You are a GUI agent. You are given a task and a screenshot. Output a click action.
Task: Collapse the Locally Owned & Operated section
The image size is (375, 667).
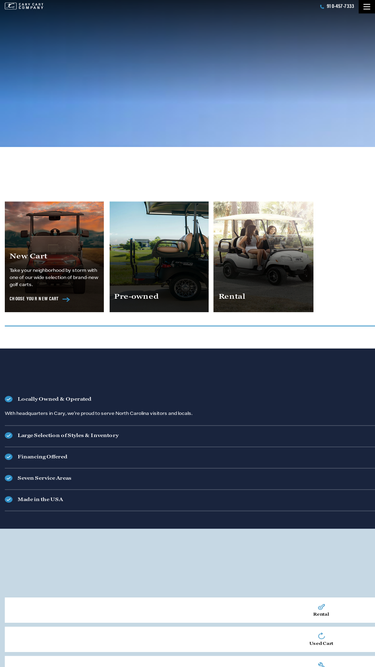[x=190, y=399]
